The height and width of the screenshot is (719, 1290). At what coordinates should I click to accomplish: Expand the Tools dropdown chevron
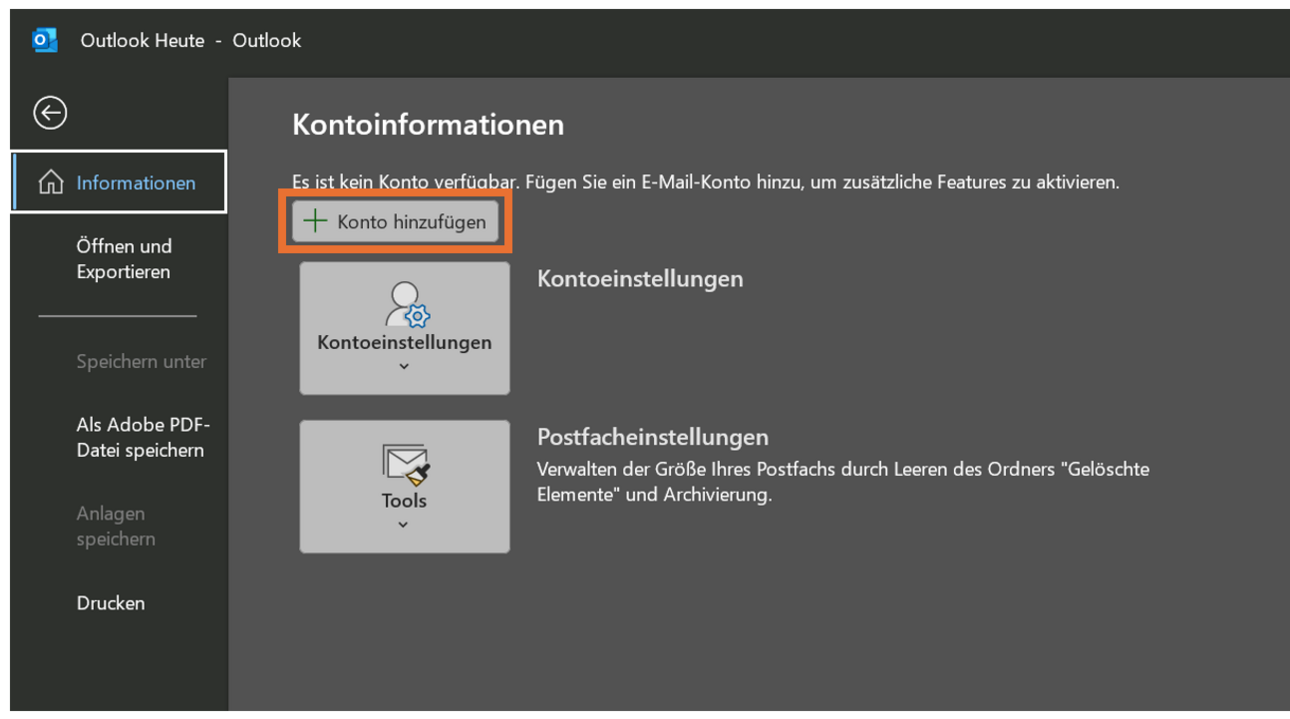(x=403, y=524)
